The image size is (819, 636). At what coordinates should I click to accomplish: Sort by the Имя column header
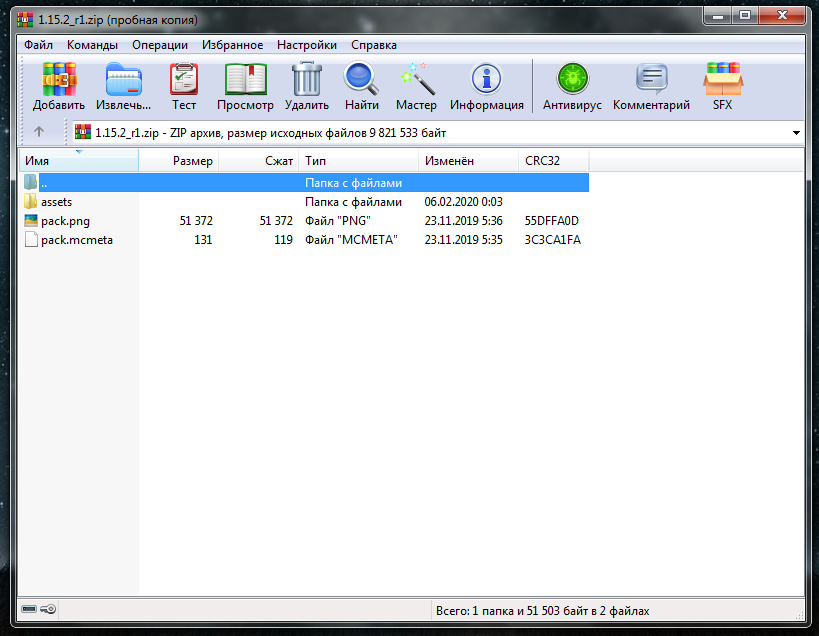point(79,160)
